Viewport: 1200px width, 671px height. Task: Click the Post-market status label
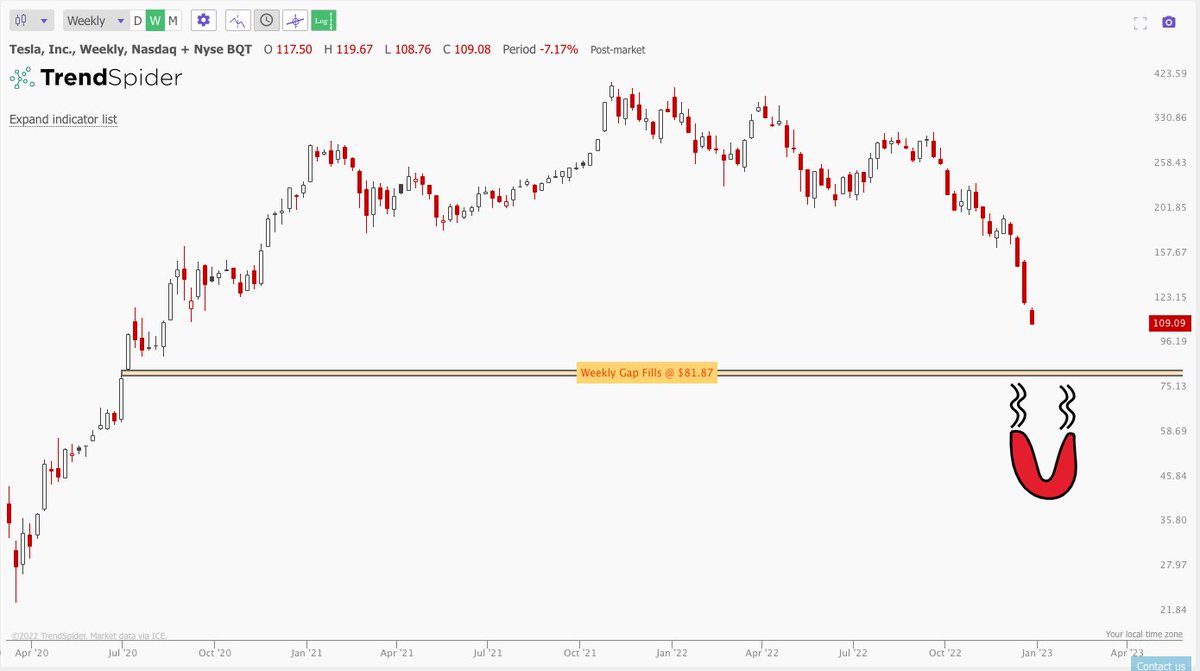click(x=617, y=49)
